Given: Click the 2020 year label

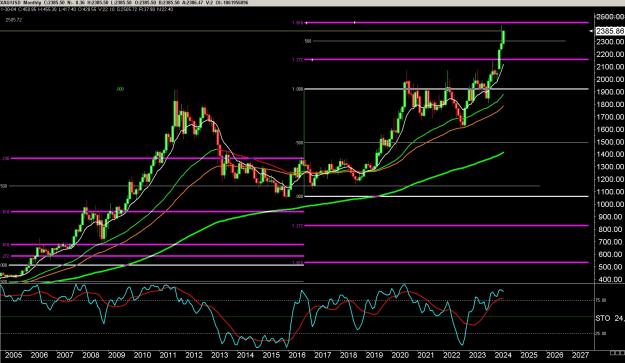Looking at the screenshot, I should point(400,355).
